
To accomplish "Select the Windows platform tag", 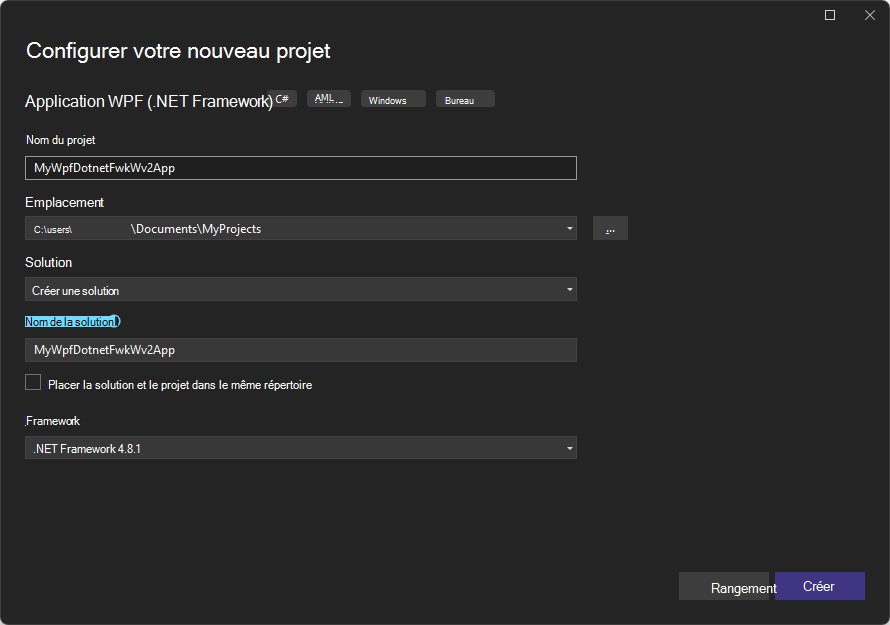I will pyautogui.click(x=392, y=98).
